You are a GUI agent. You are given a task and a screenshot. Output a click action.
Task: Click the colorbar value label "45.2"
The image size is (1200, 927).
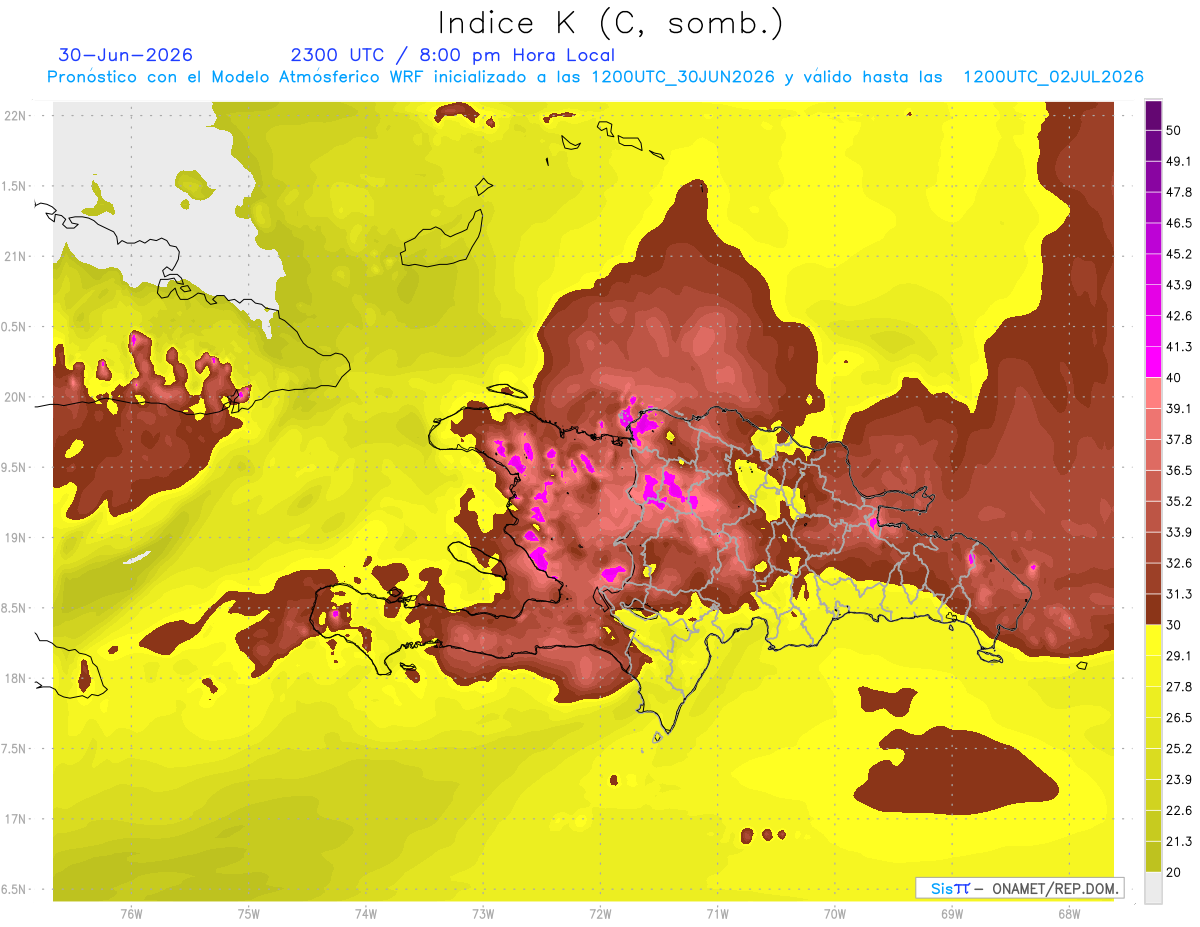1179,254
